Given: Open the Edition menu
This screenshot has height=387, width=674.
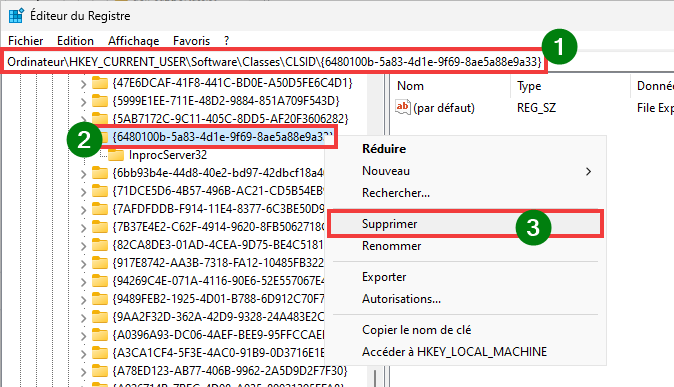Looking at the screenshot, I should tap(75, 41).
